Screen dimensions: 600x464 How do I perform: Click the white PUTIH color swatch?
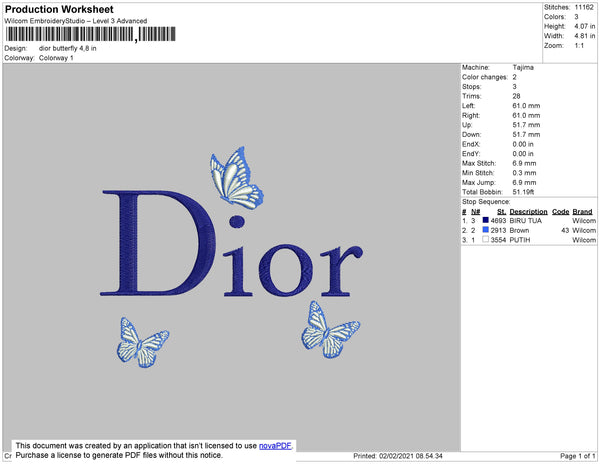point(486,239)
